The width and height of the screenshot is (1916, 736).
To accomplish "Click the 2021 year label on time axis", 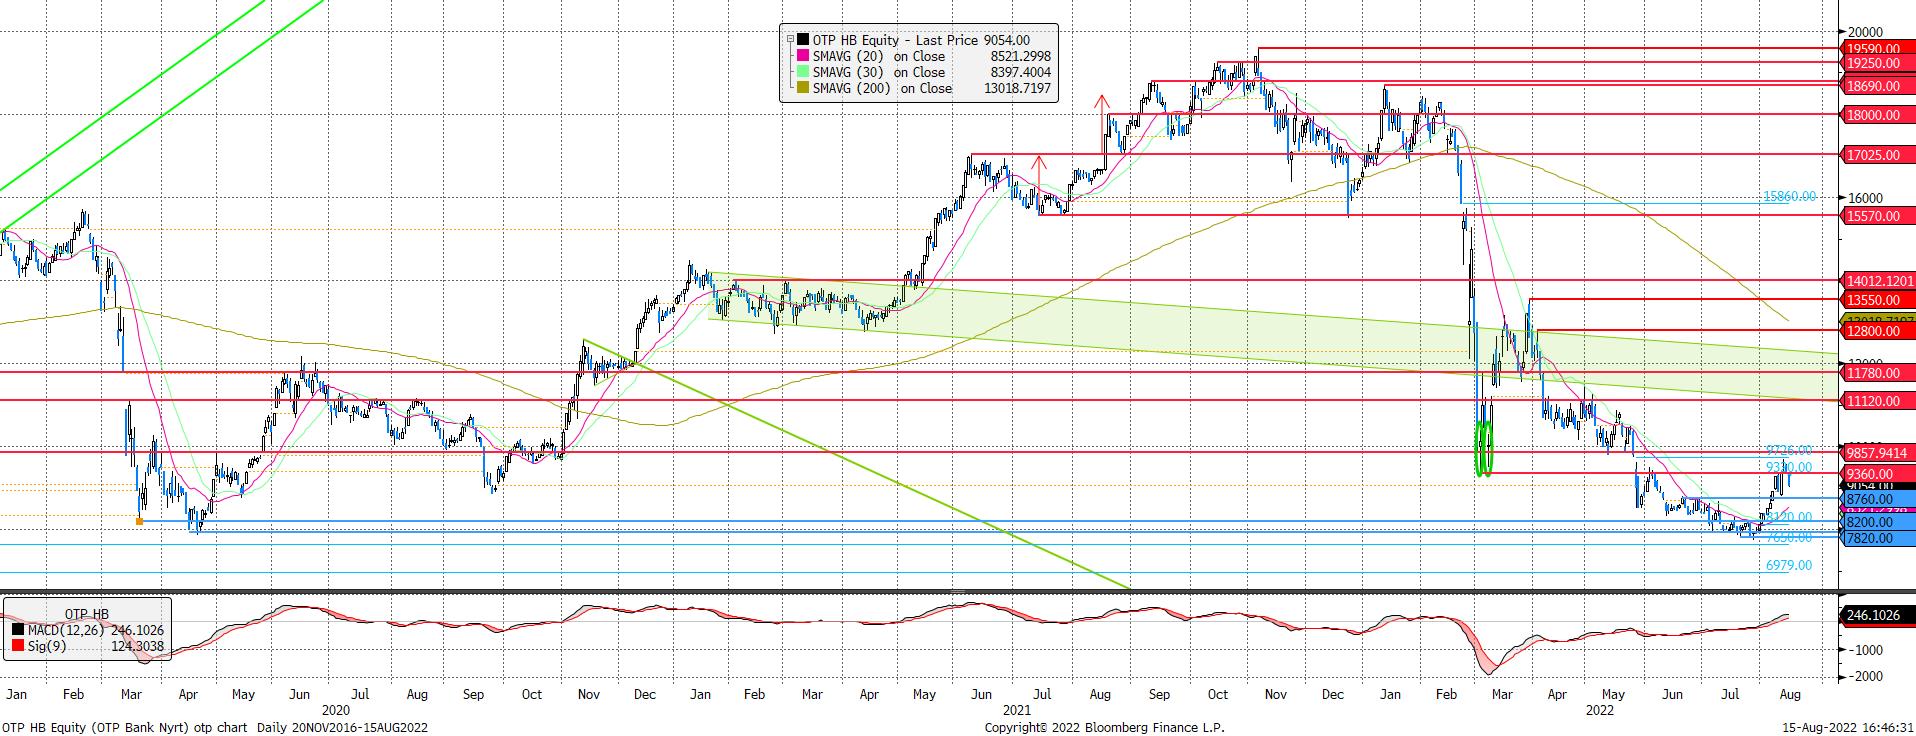I will click(1016, 709).
